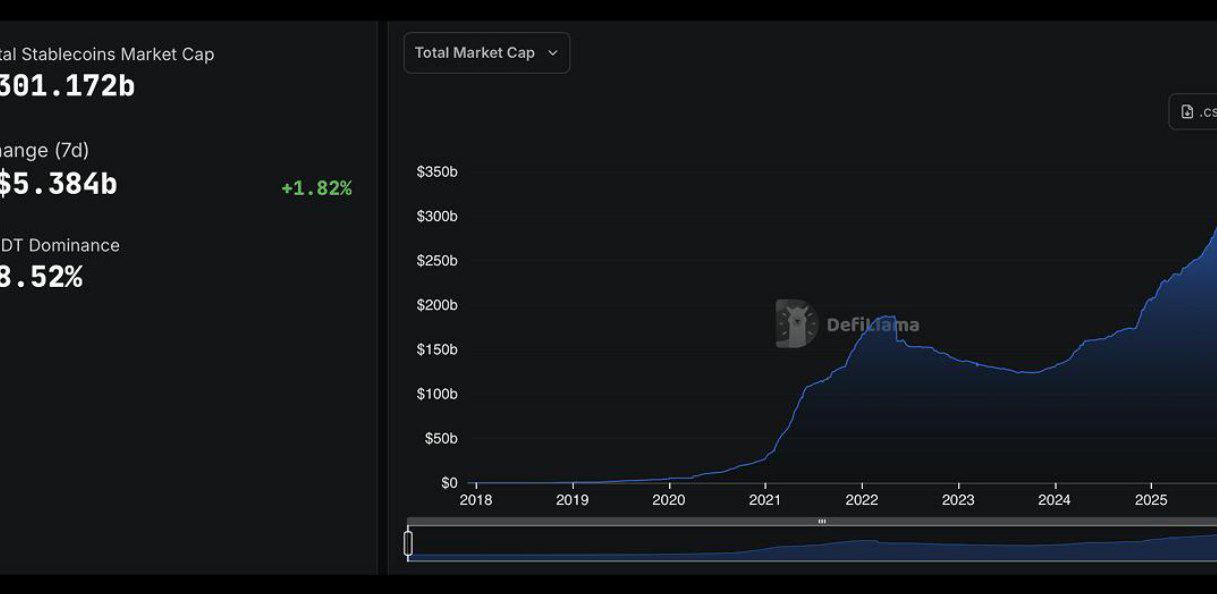Click the 301.172b market cap figure

pyautogui.click(x=67, y=86)
